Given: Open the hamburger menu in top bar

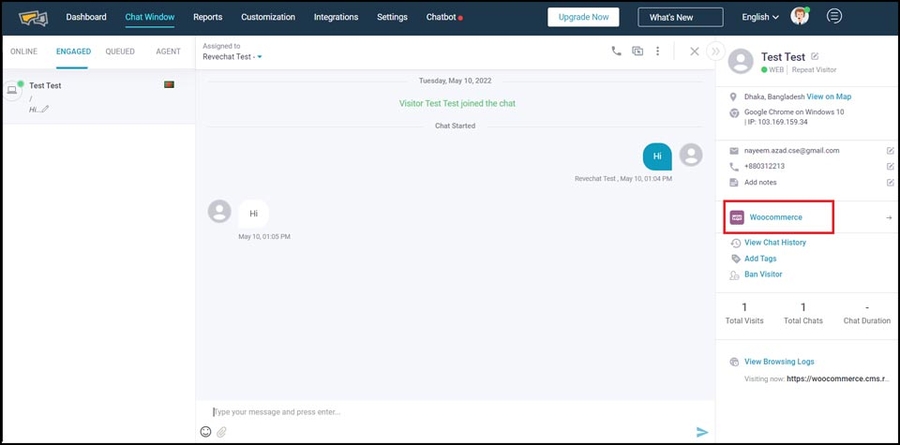Looking at the screenshot, I should pyautogui.click(x=834, y=17).
